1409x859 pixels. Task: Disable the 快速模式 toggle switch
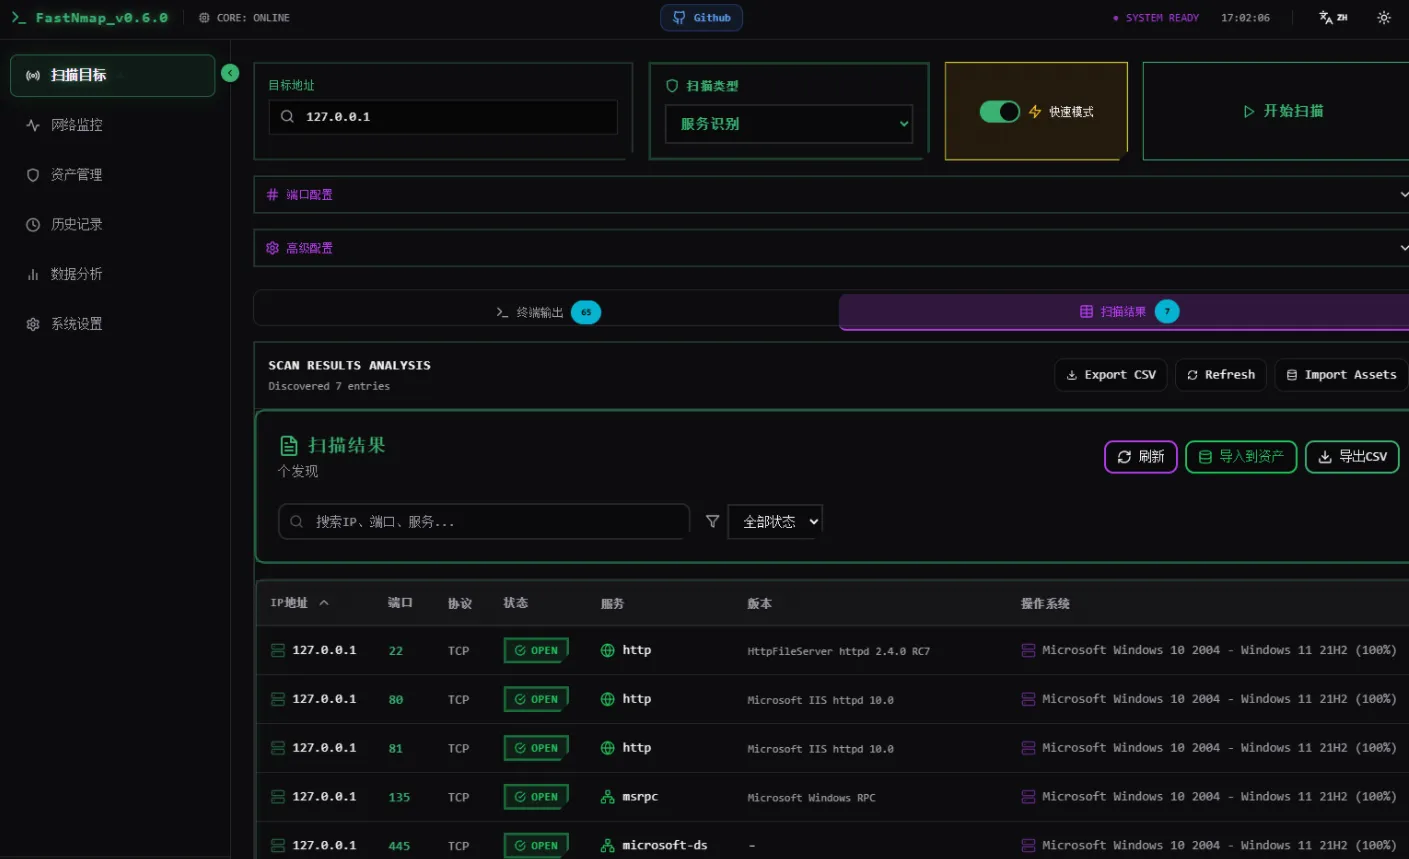tap(999, 112)
